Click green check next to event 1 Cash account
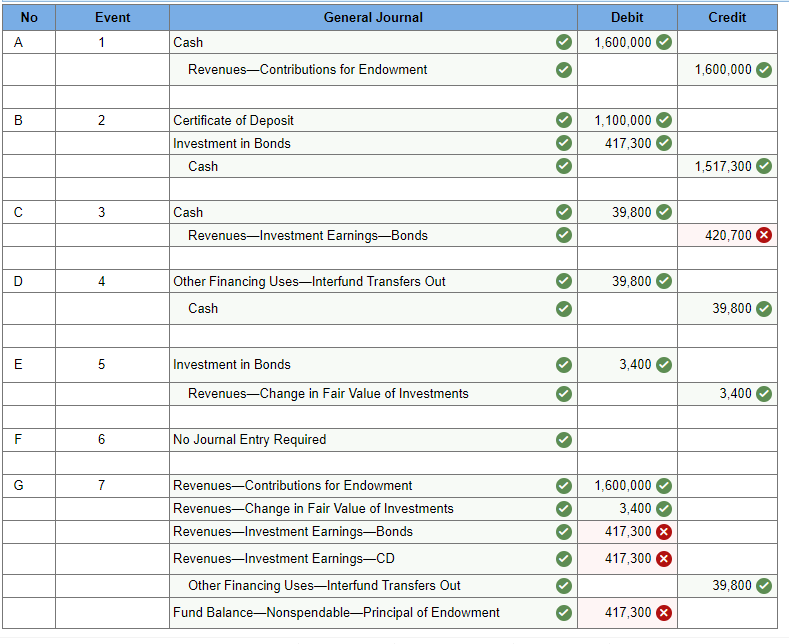789x644 pixels. 564,42
